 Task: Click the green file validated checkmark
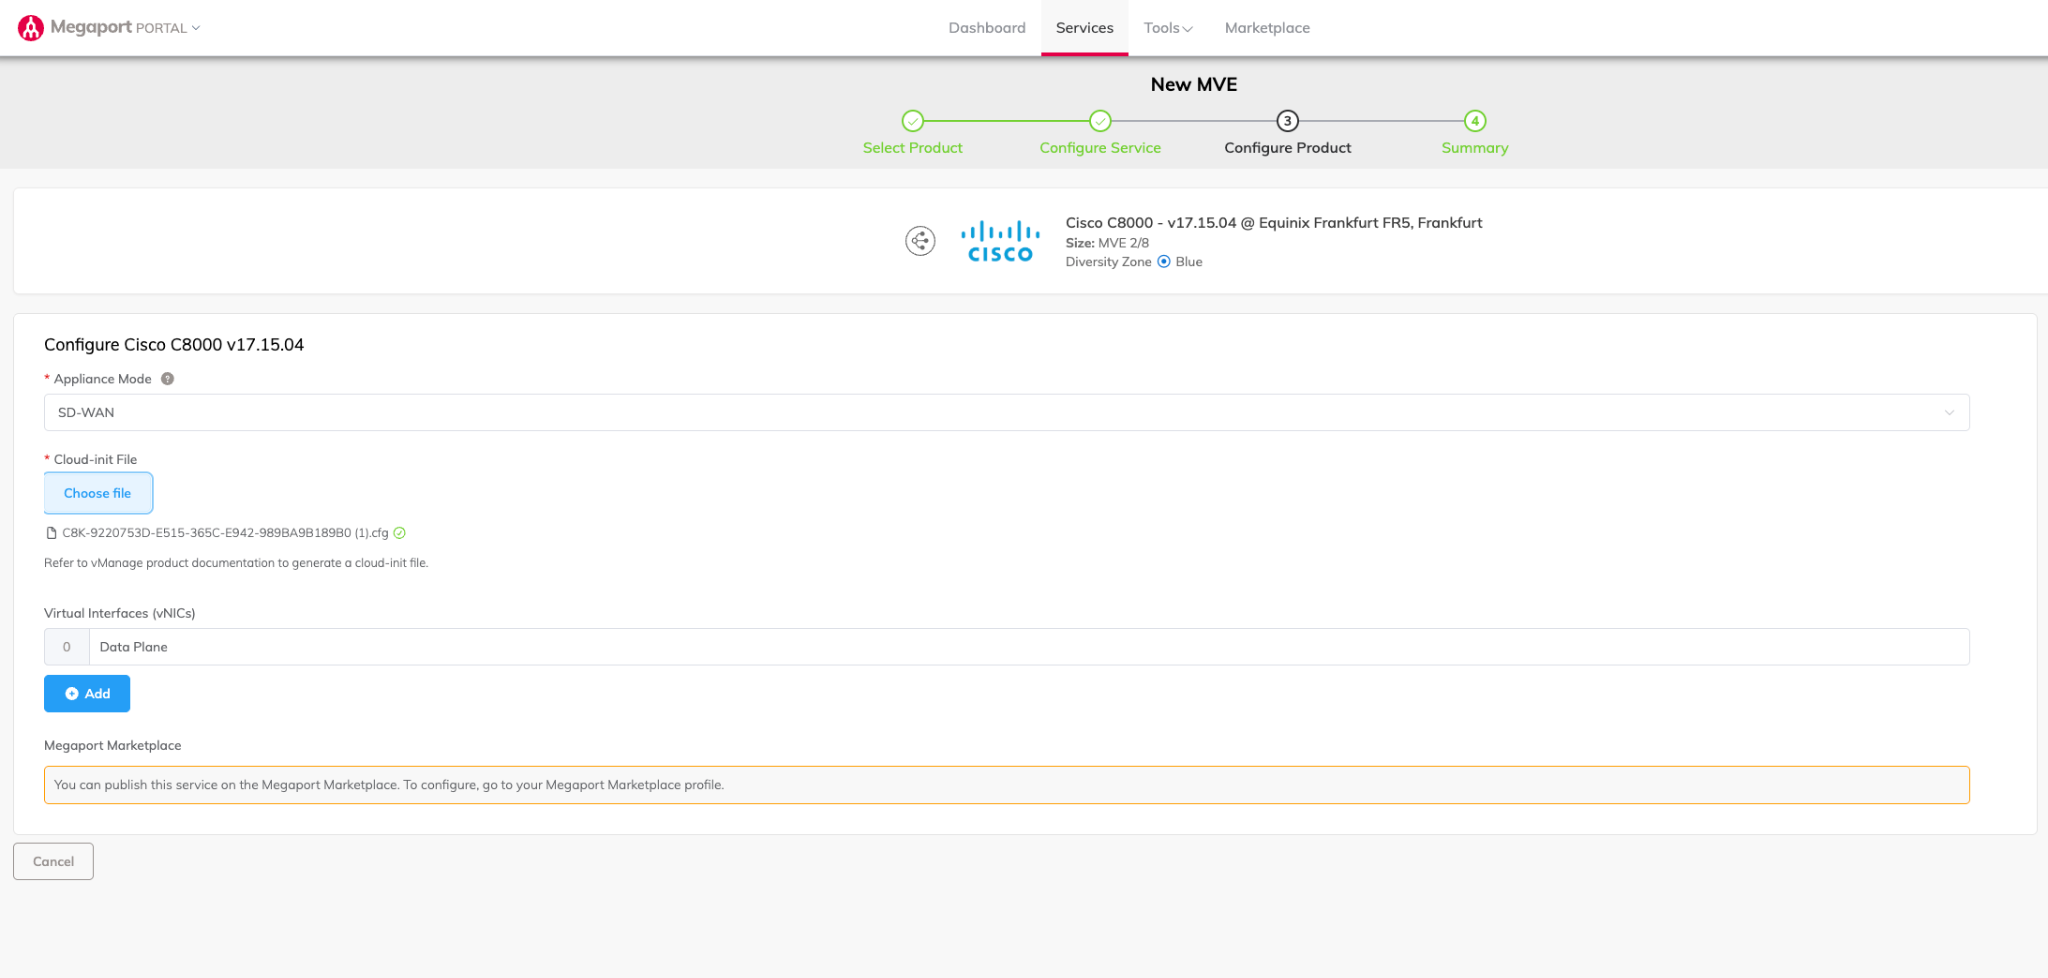point(399,533)
